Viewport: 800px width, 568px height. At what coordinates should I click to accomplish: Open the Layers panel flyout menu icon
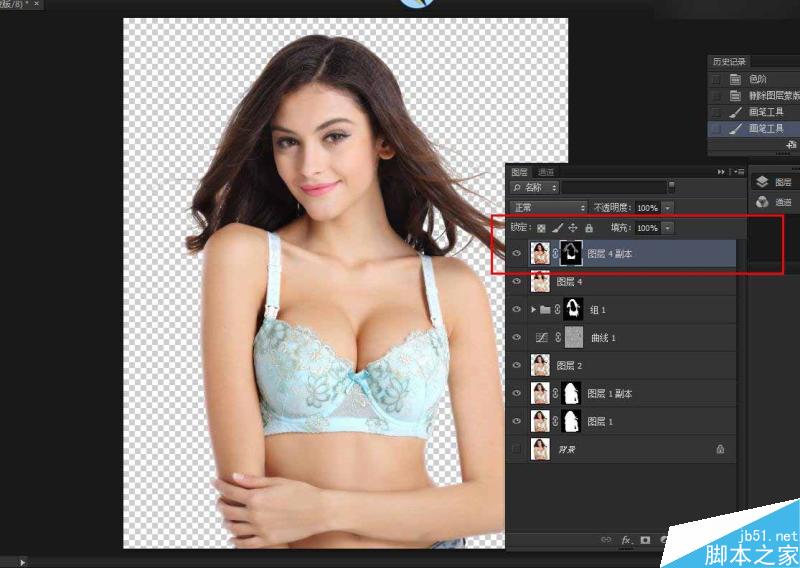point(739,172)
